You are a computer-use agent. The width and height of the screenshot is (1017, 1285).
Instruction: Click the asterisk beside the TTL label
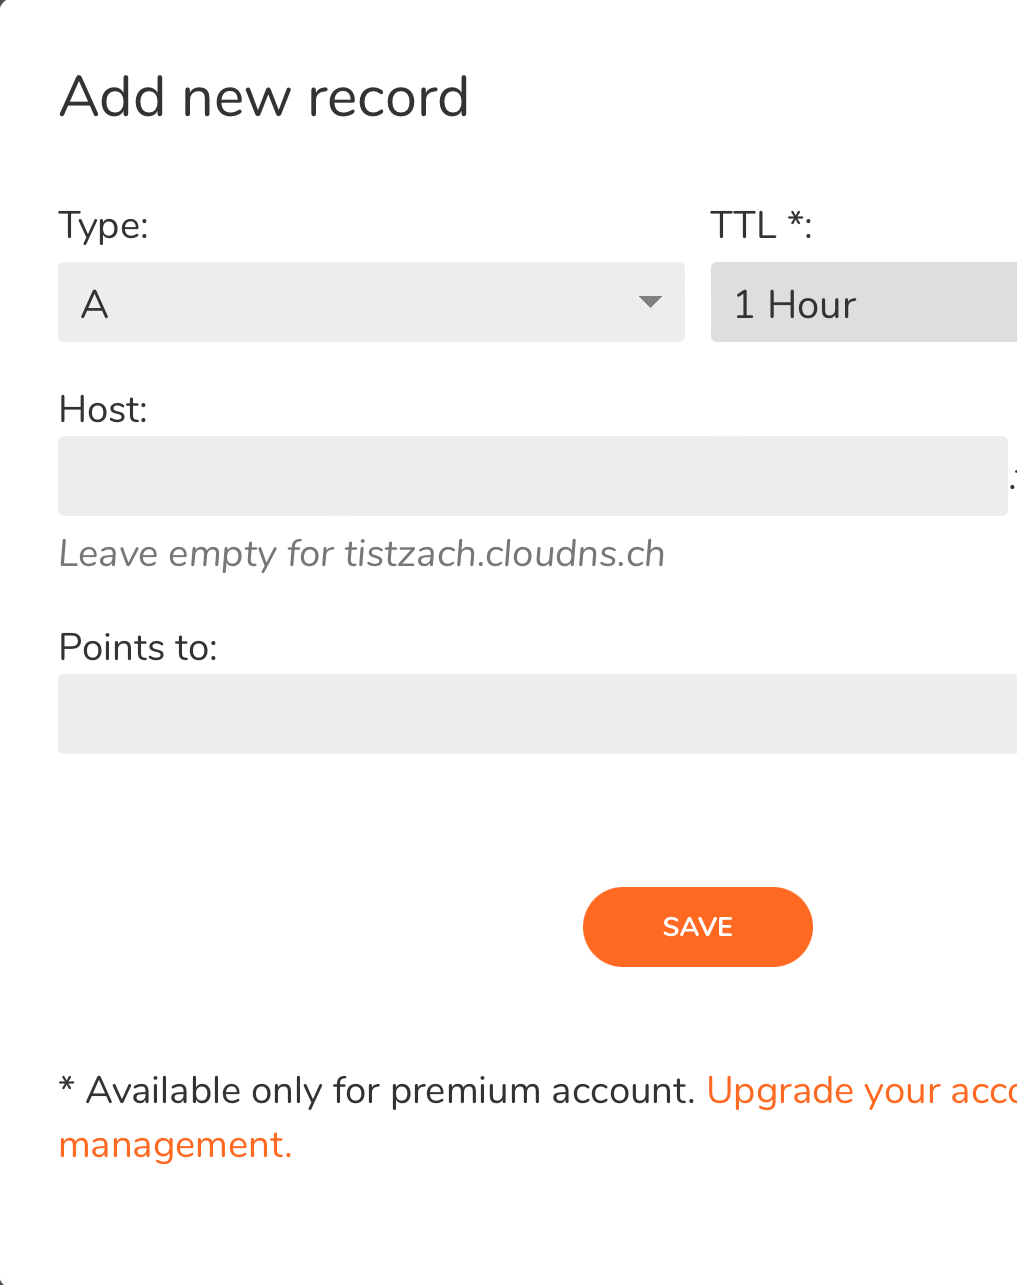click(796, 221)
